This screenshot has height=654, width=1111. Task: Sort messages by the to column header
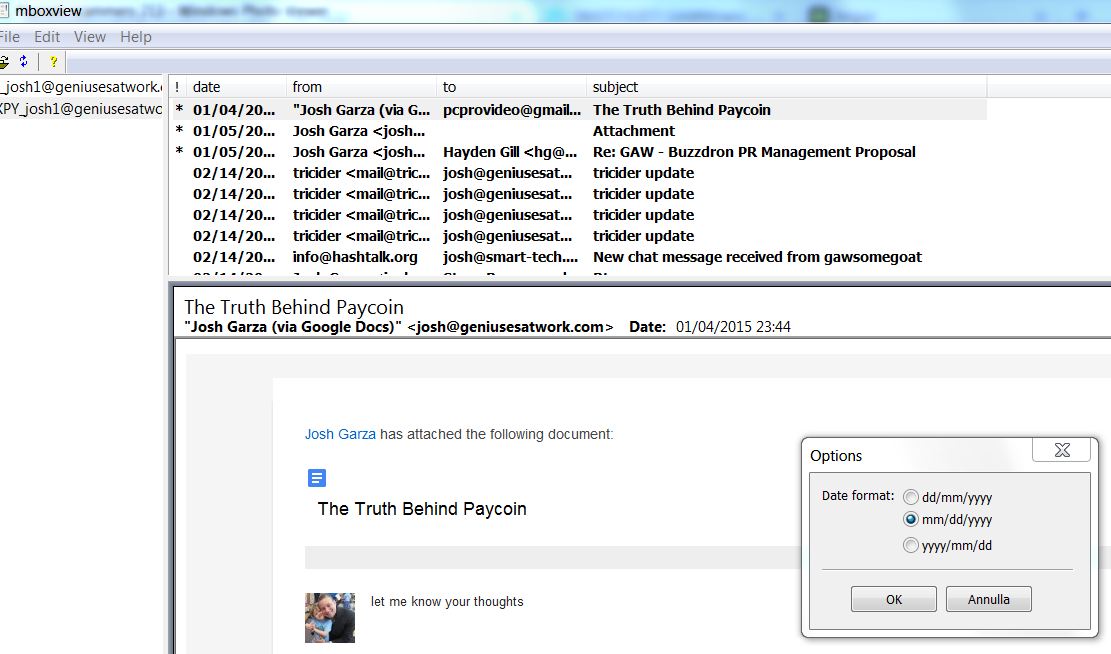point(512,87)
